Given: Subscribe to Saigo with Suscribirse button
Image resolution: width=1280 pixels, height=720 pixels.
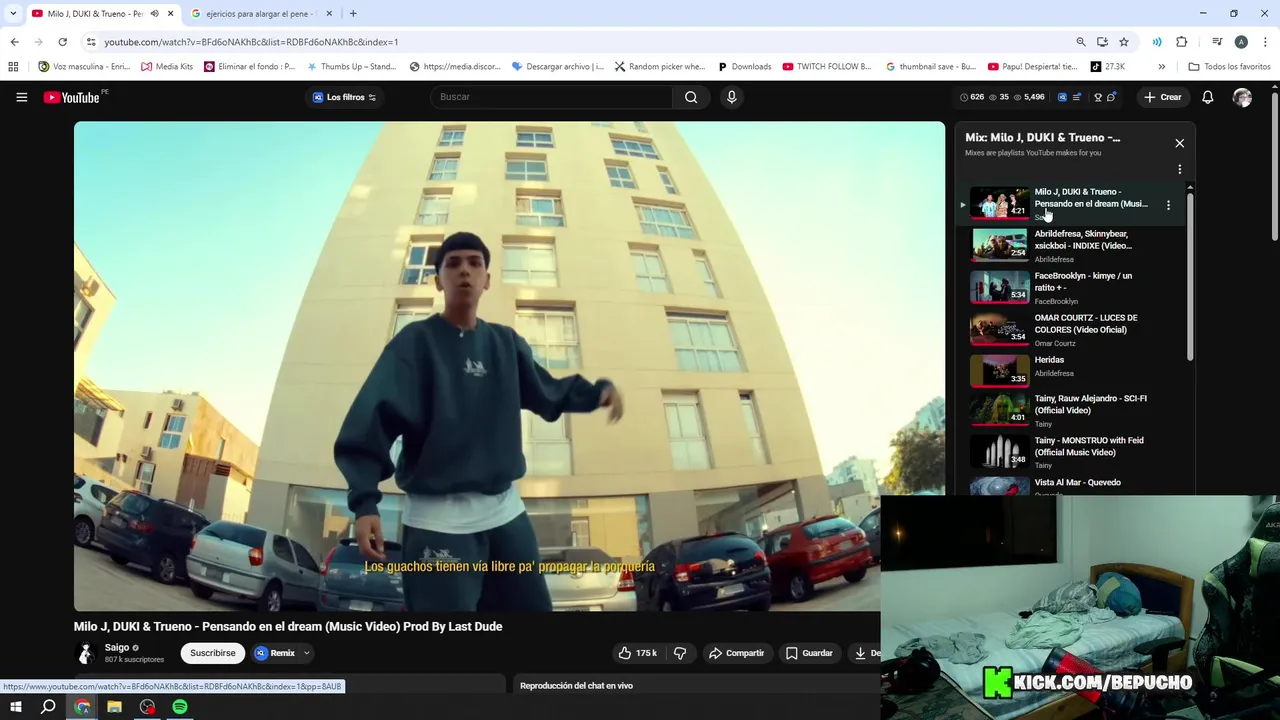Looking at the screenshot, I should pyautogui.click(x=212, y=653).
